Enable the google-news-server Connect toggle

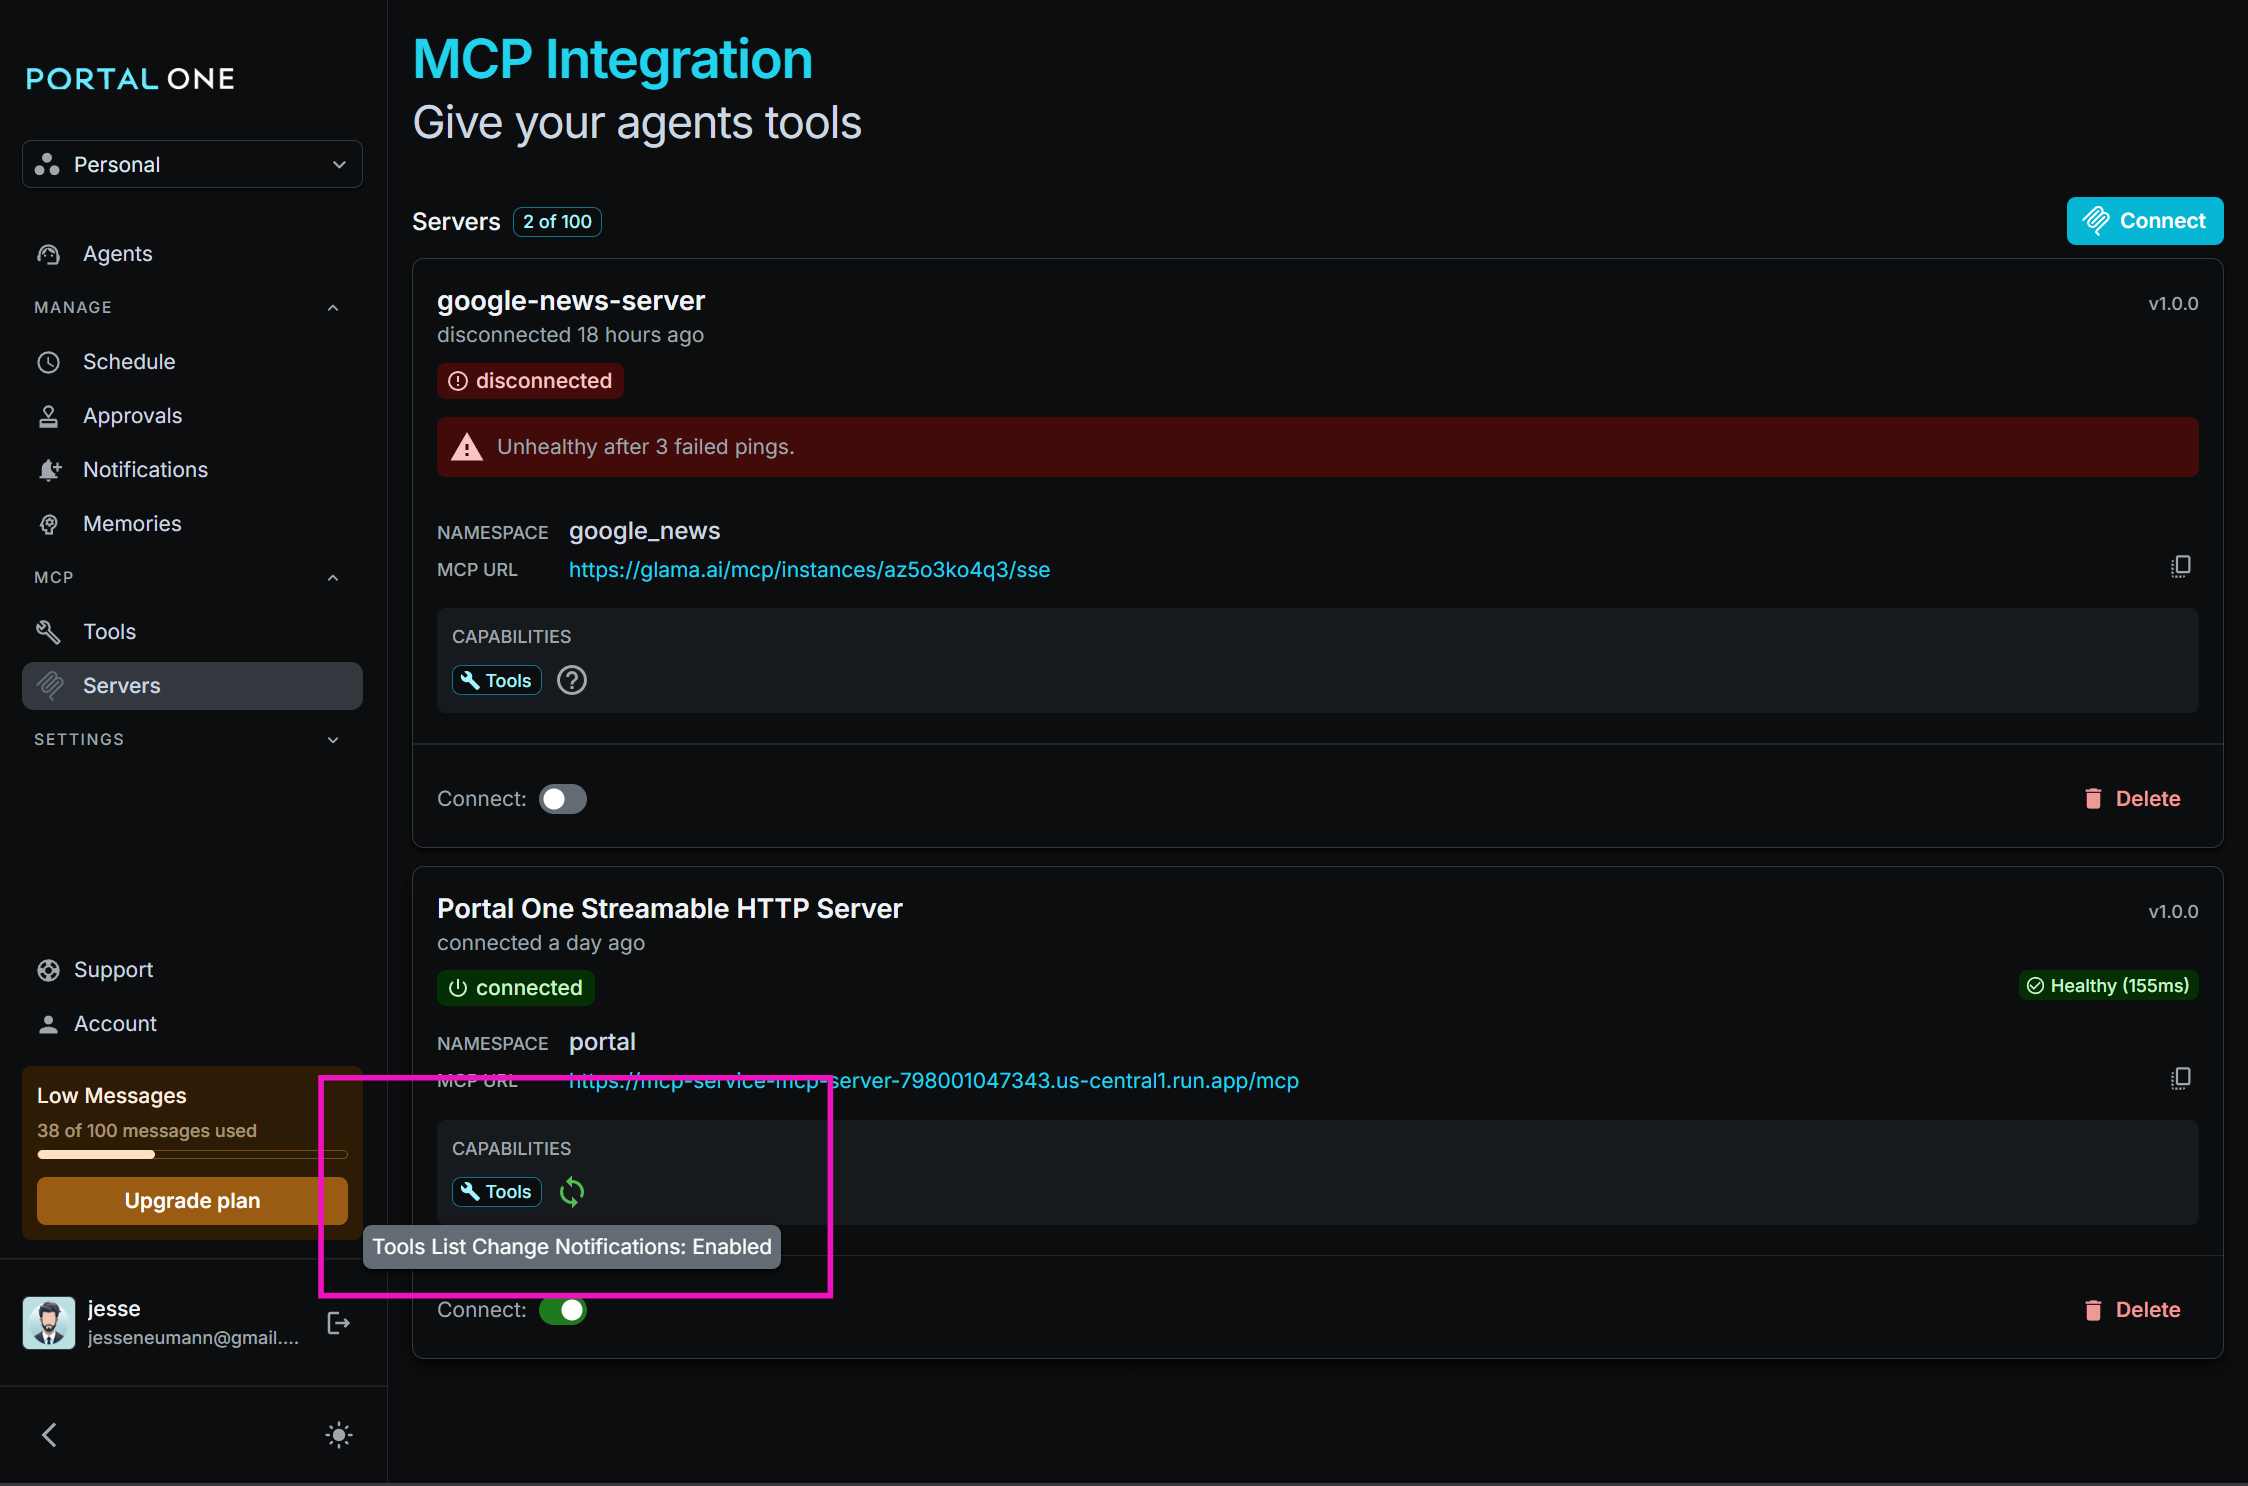coord(562,799)
